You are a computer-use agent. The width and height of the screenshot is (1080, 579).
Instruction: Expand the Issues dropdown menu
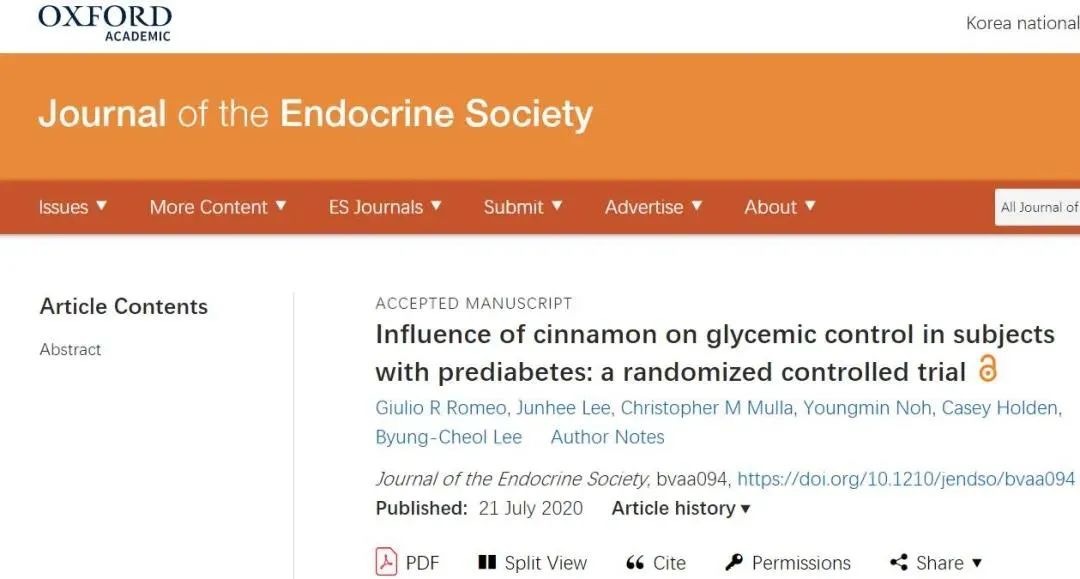coord(73,207)
